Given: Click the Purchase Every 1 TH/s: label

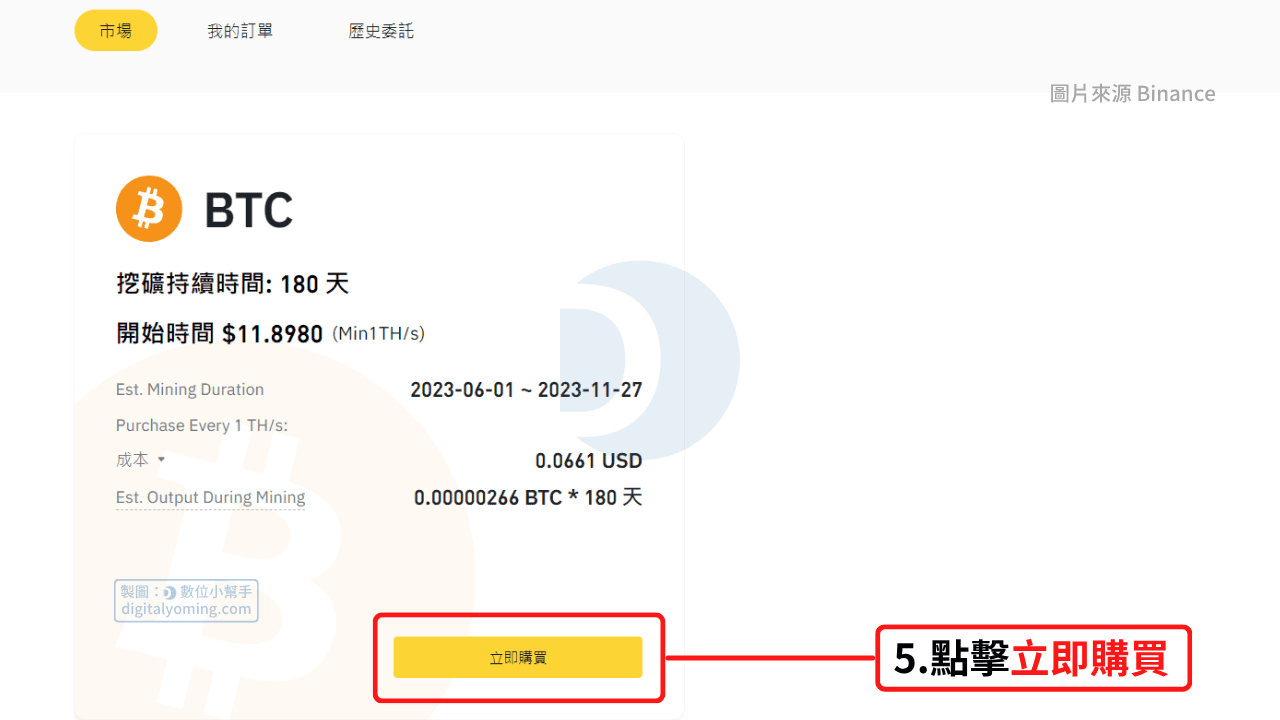Looking at the screenshot, I should point(202,425).
